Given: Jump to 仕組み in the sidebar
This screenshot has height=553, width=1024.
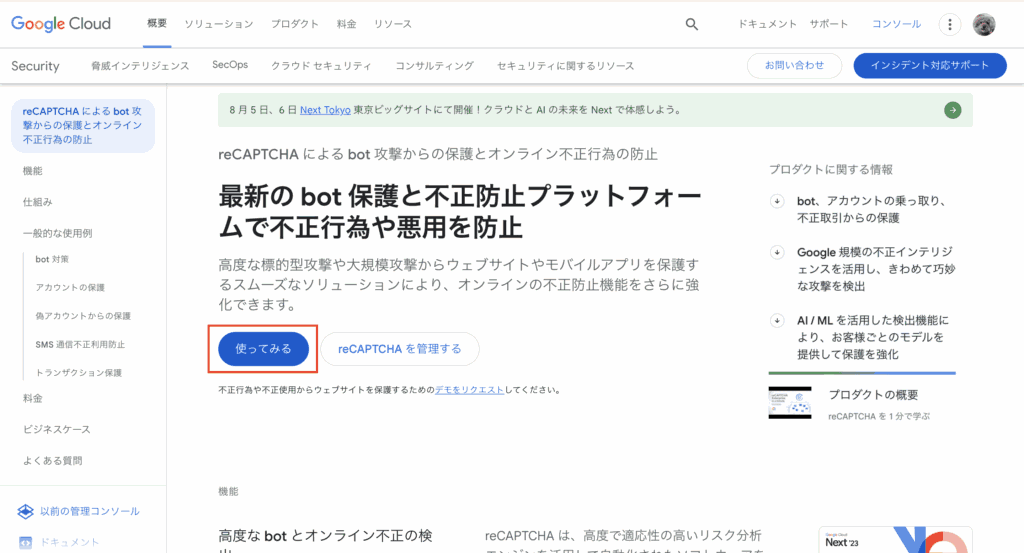Looking at the screenshot, I should [x=37, y=202].
